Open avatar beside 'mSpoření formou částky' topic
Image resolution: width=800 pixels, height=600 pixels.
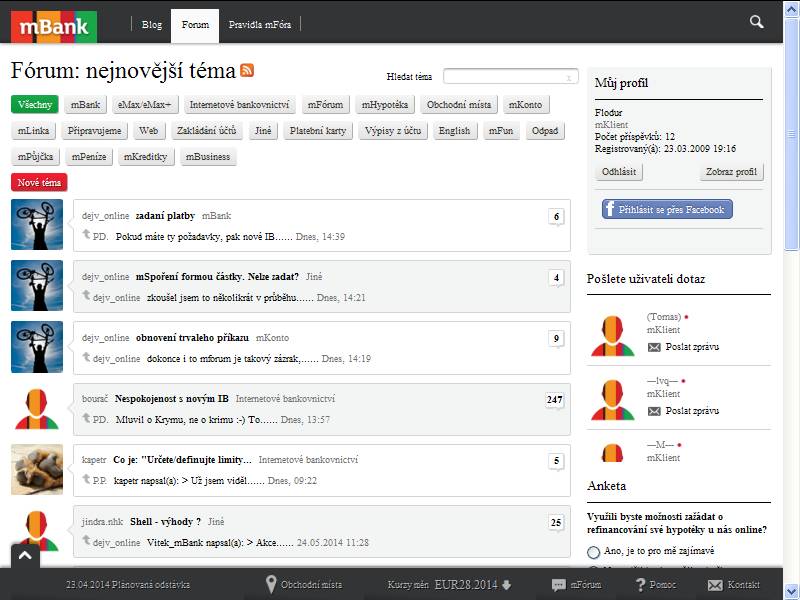[x=37, y=286]
